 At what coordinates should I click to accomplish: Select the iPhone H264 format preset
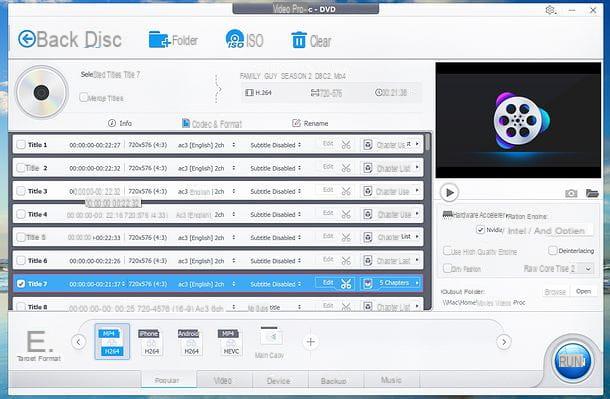(x=151, y=342)
